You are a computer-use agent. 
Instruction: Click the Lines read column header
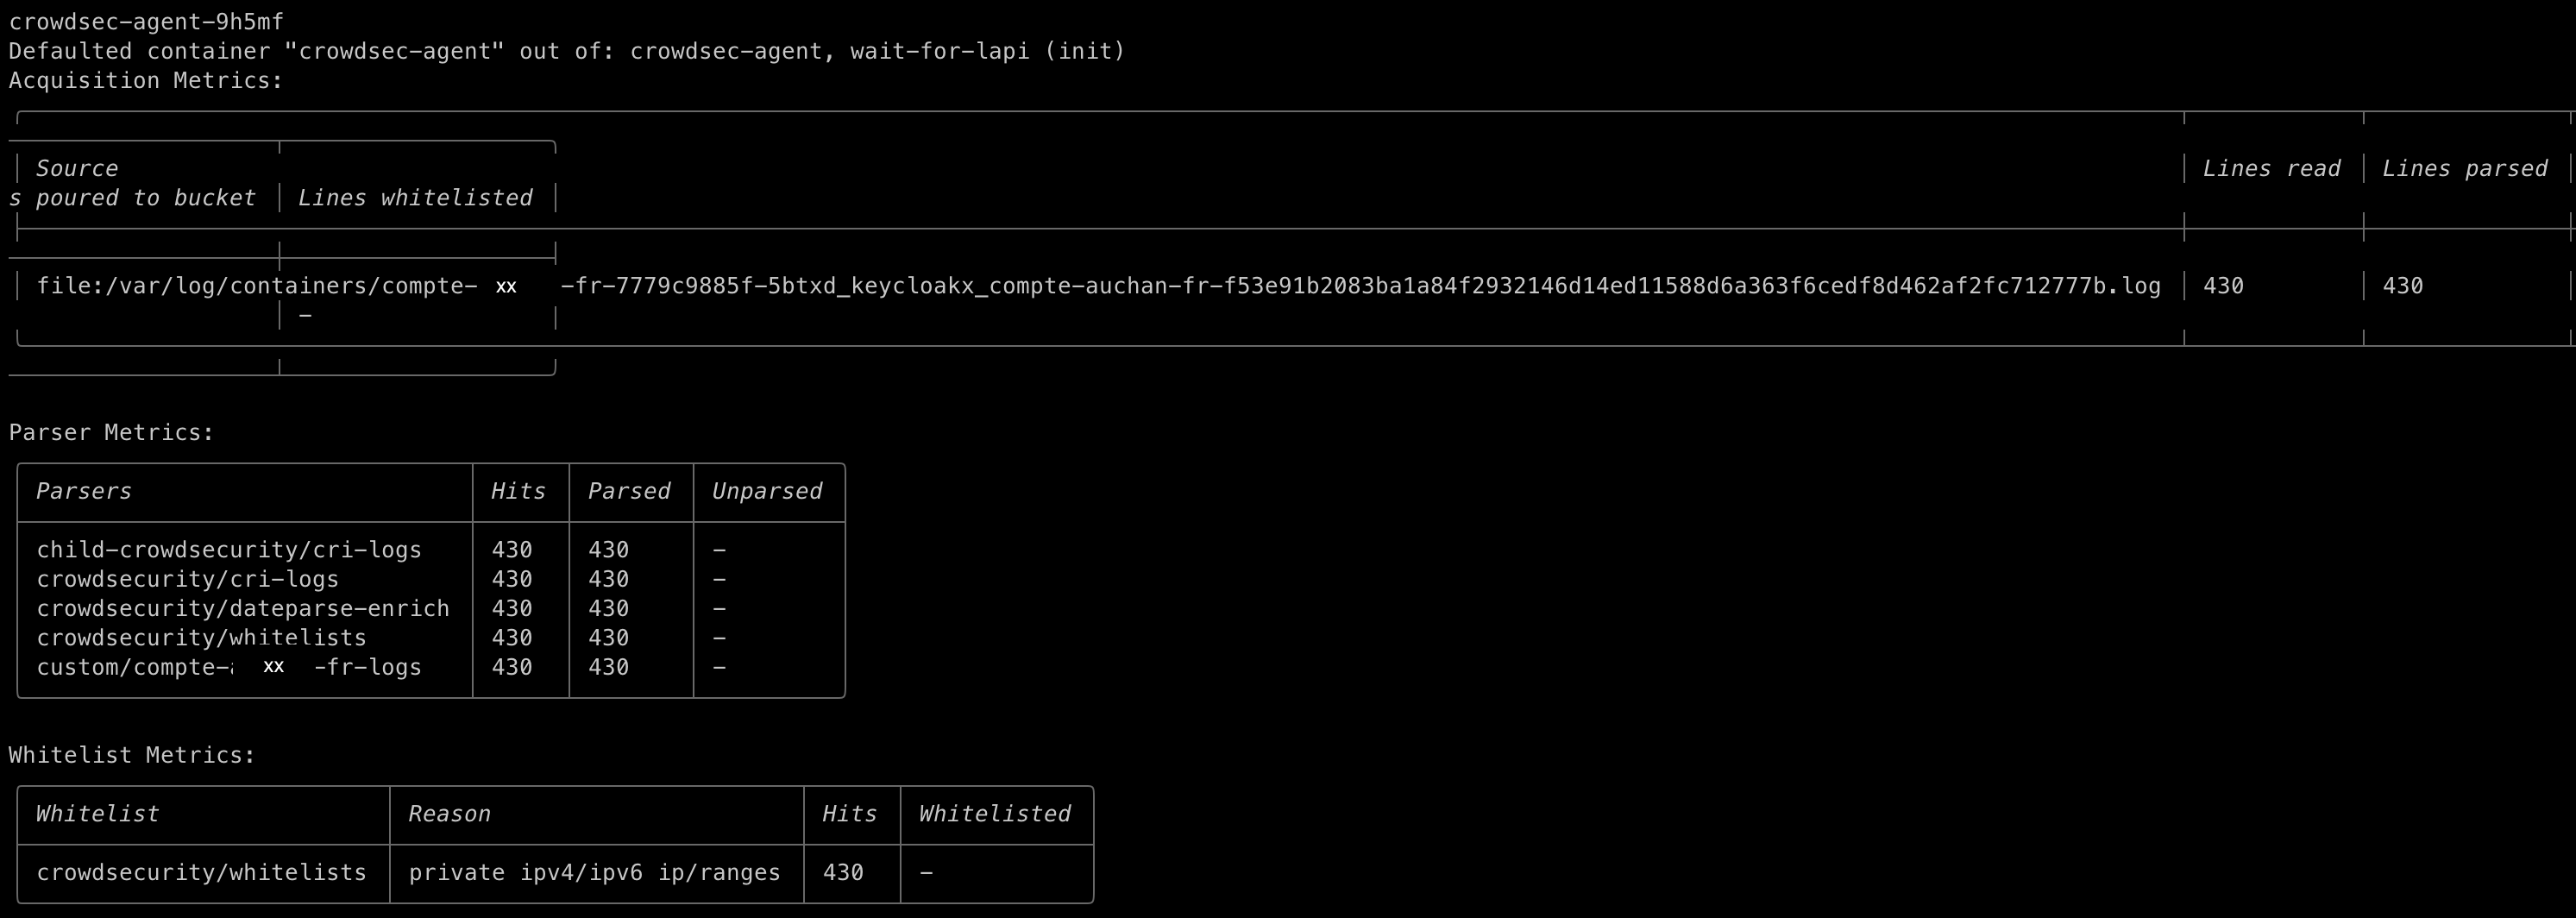(2271, 169)
